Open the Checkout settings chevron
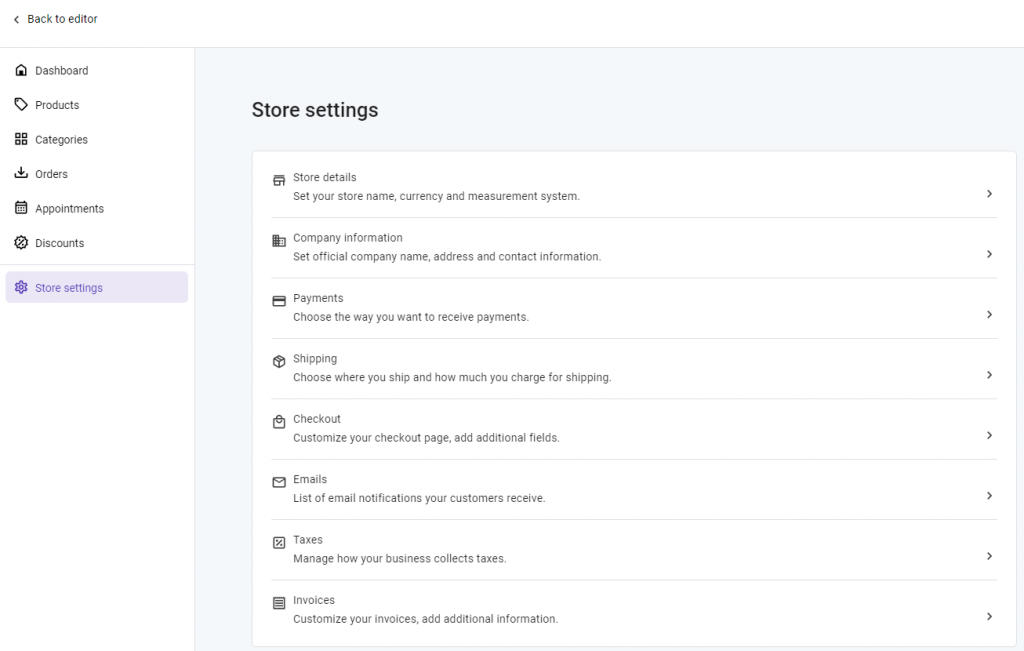 (x=989, y=435)
